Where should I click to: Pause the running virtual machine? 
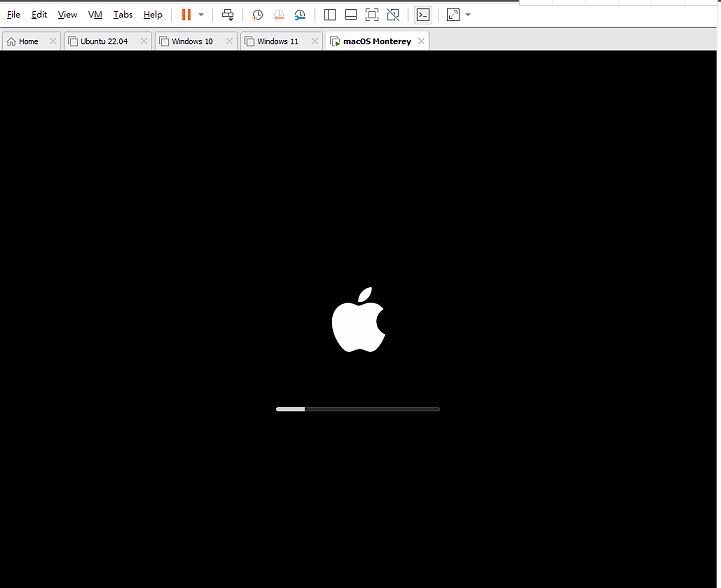point(186,15)
